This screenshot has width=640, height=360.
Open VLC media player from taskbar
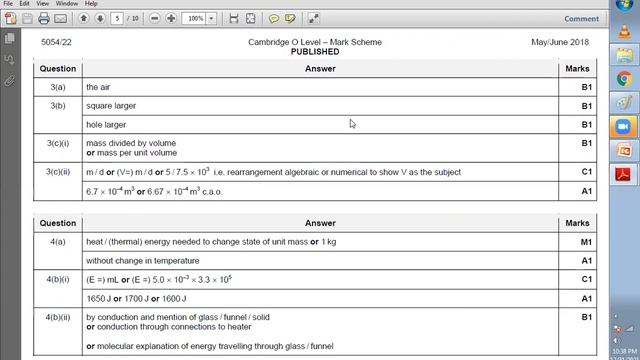[624, 31]
